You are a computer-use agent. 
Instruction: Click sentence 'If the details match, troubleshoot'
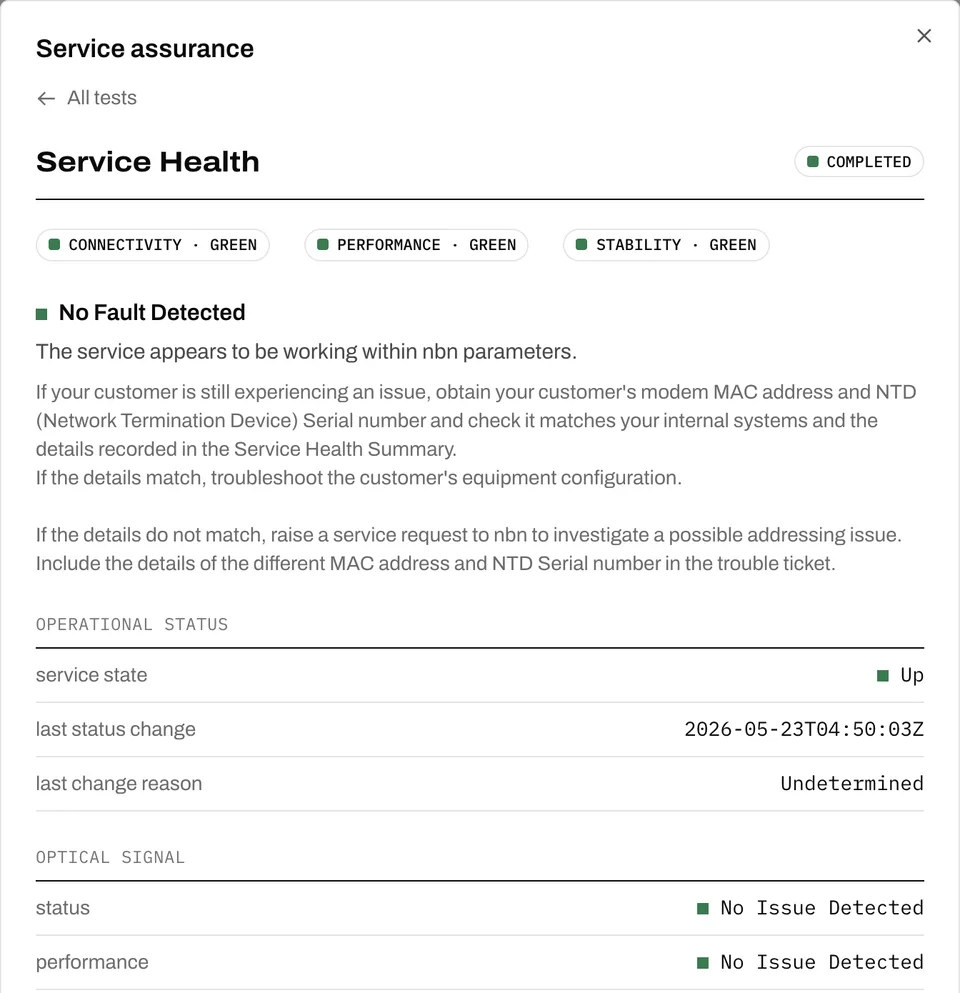click(x=359, y=478)
